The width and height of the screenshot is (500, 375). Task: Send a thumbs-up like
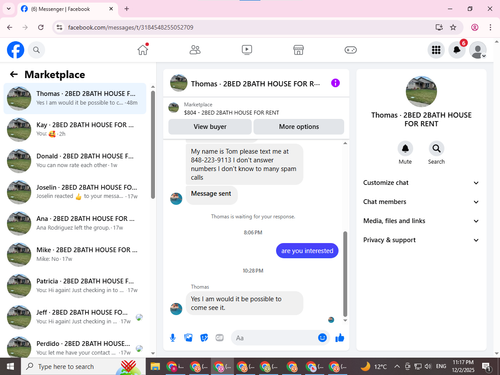click(x=340, y=338)
